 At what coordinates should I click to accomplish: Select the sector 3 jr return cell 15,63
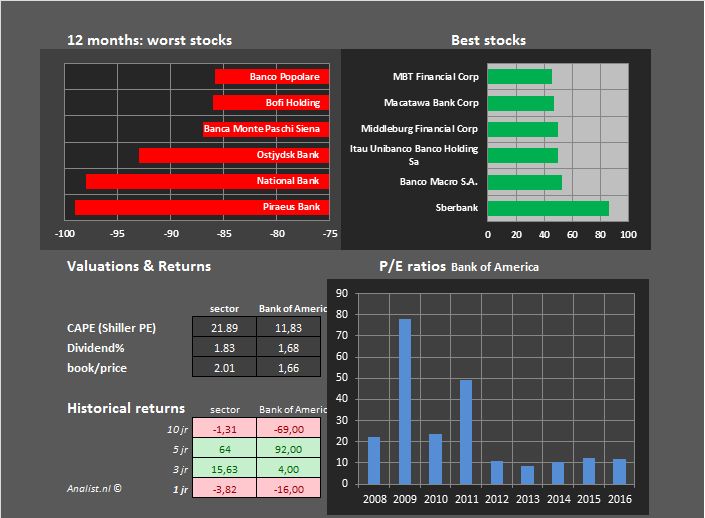tap(224, 469)
